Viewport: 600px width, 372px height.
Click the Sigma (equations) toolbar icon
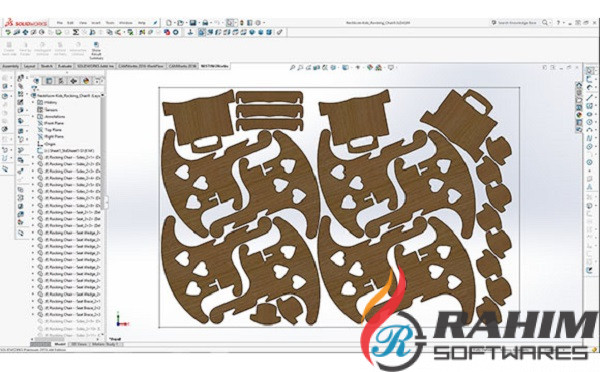pos(76,32)
